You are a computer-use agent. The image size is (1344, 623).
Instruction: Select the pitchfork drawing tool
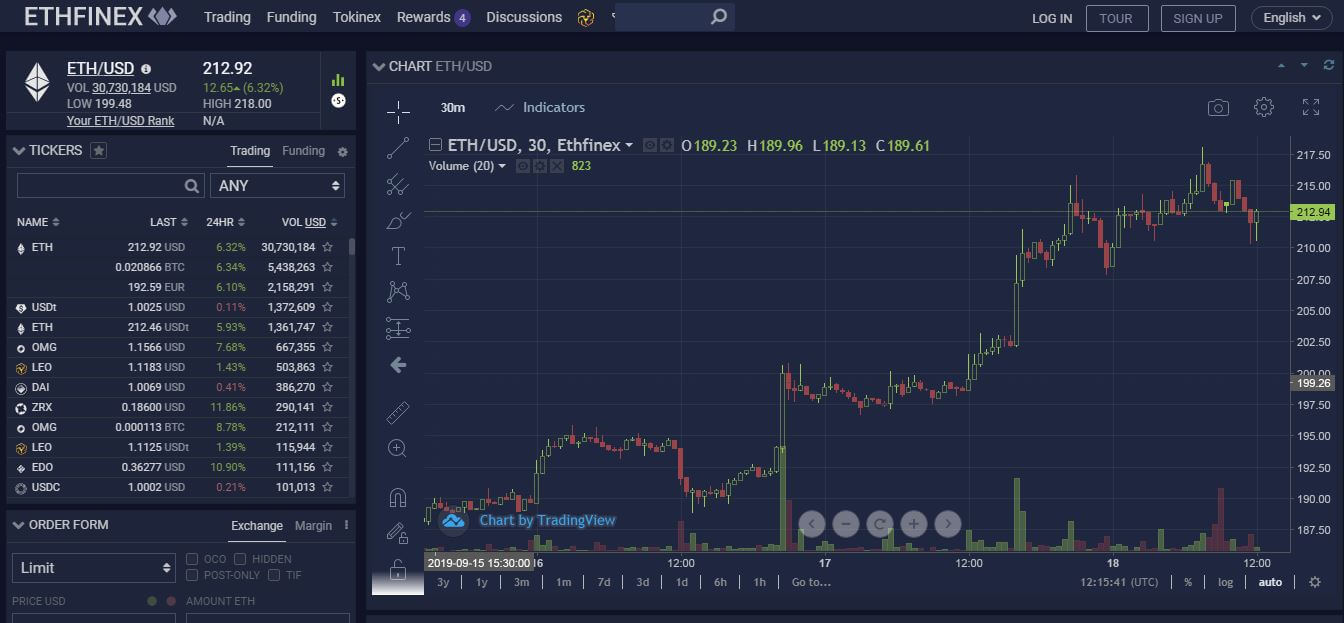[398, 184]
